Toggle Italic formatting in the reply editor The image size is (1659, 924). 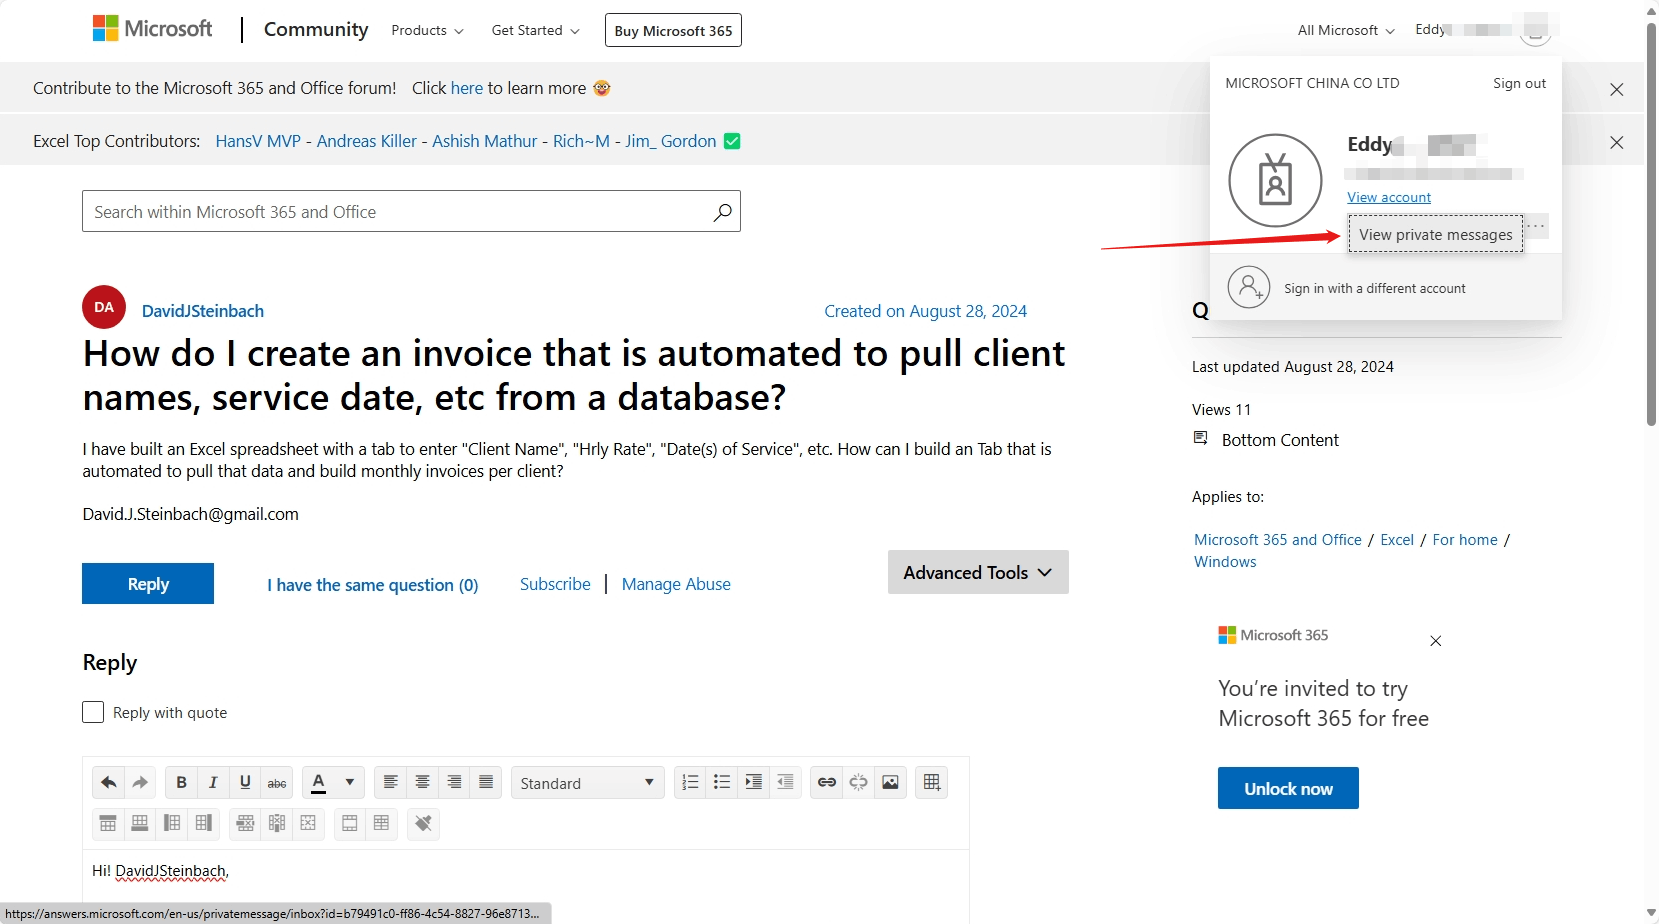(213, 782)
